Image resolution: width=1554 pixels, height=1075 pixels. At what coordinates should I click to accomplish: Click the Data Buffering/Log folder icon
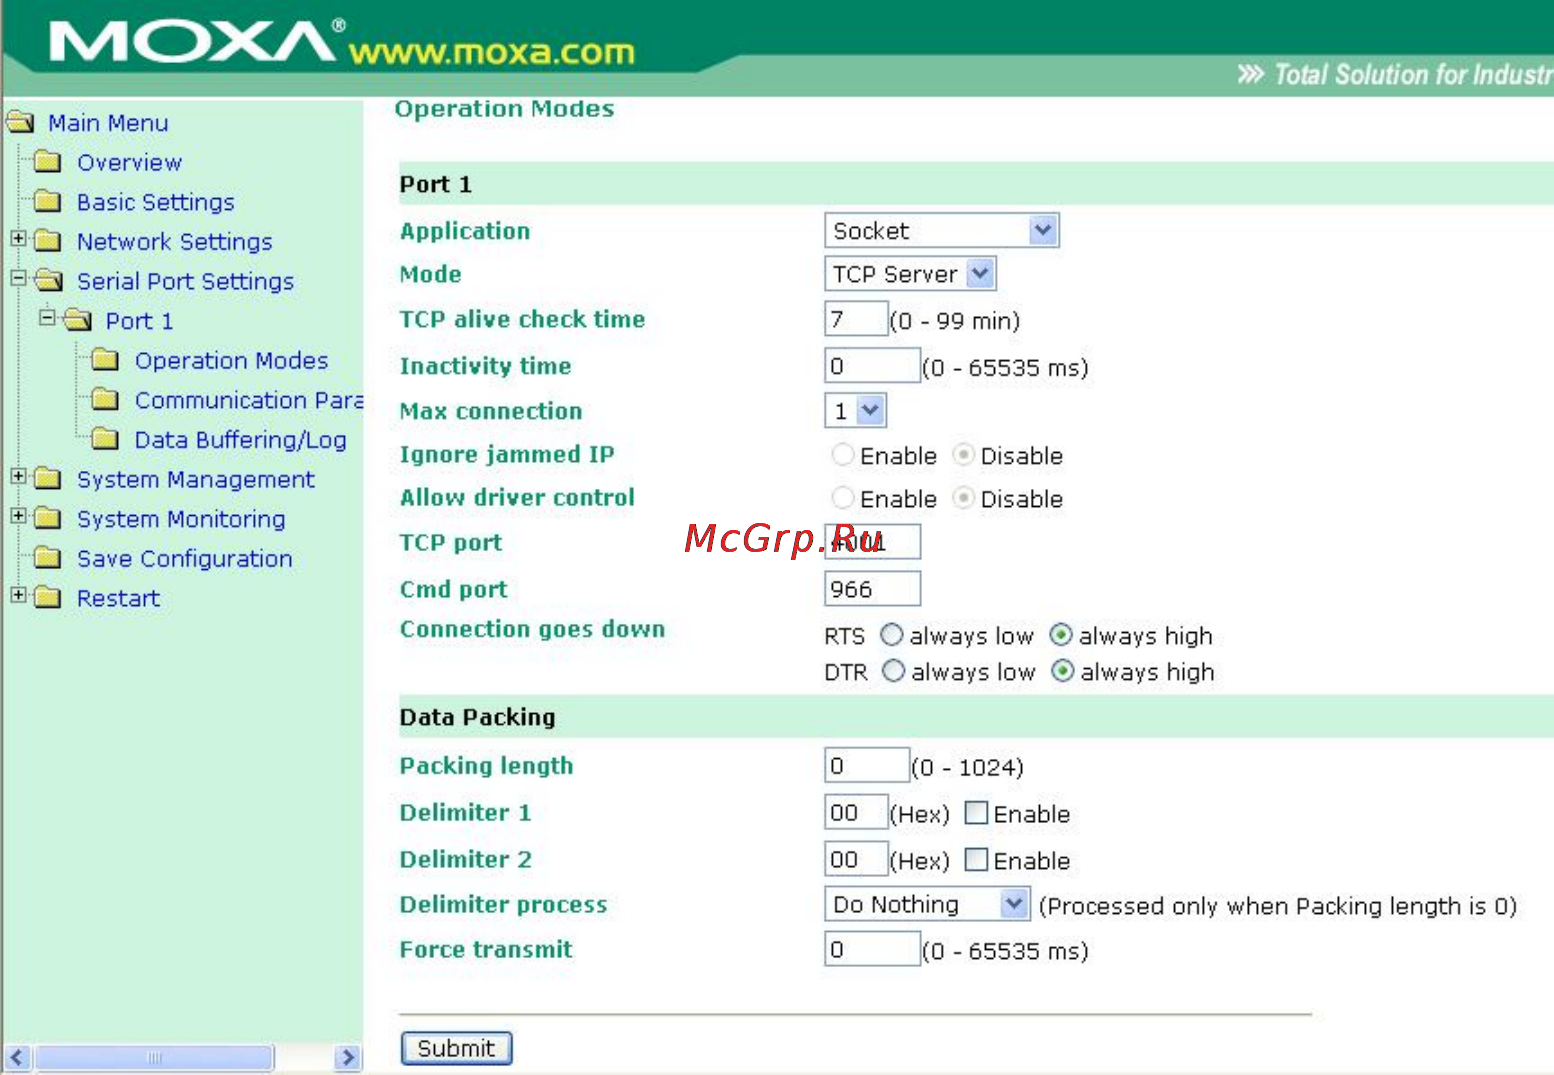coord(105,439)
